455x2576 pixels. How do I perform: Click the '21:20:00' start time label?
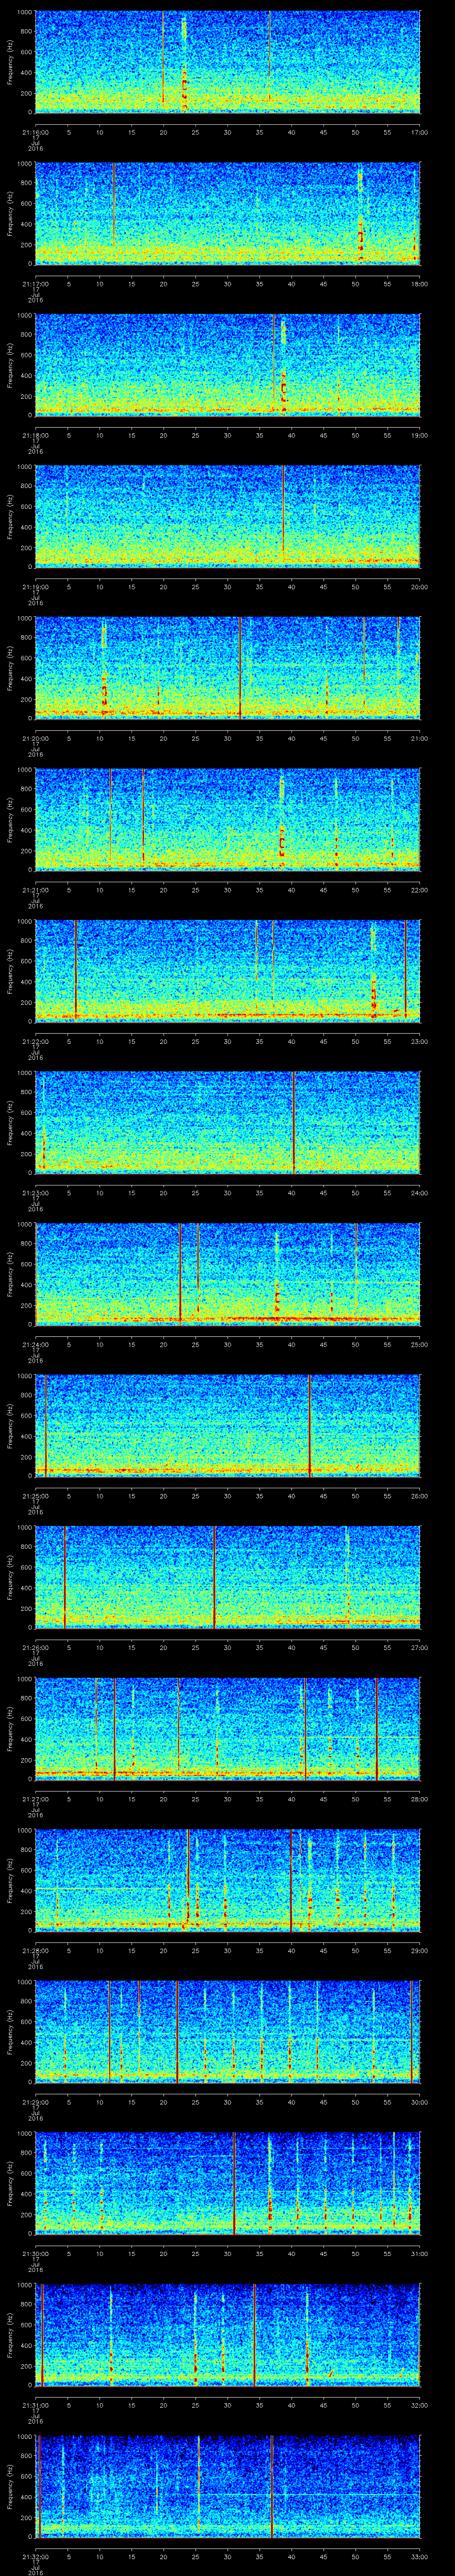tap(36, 738)
